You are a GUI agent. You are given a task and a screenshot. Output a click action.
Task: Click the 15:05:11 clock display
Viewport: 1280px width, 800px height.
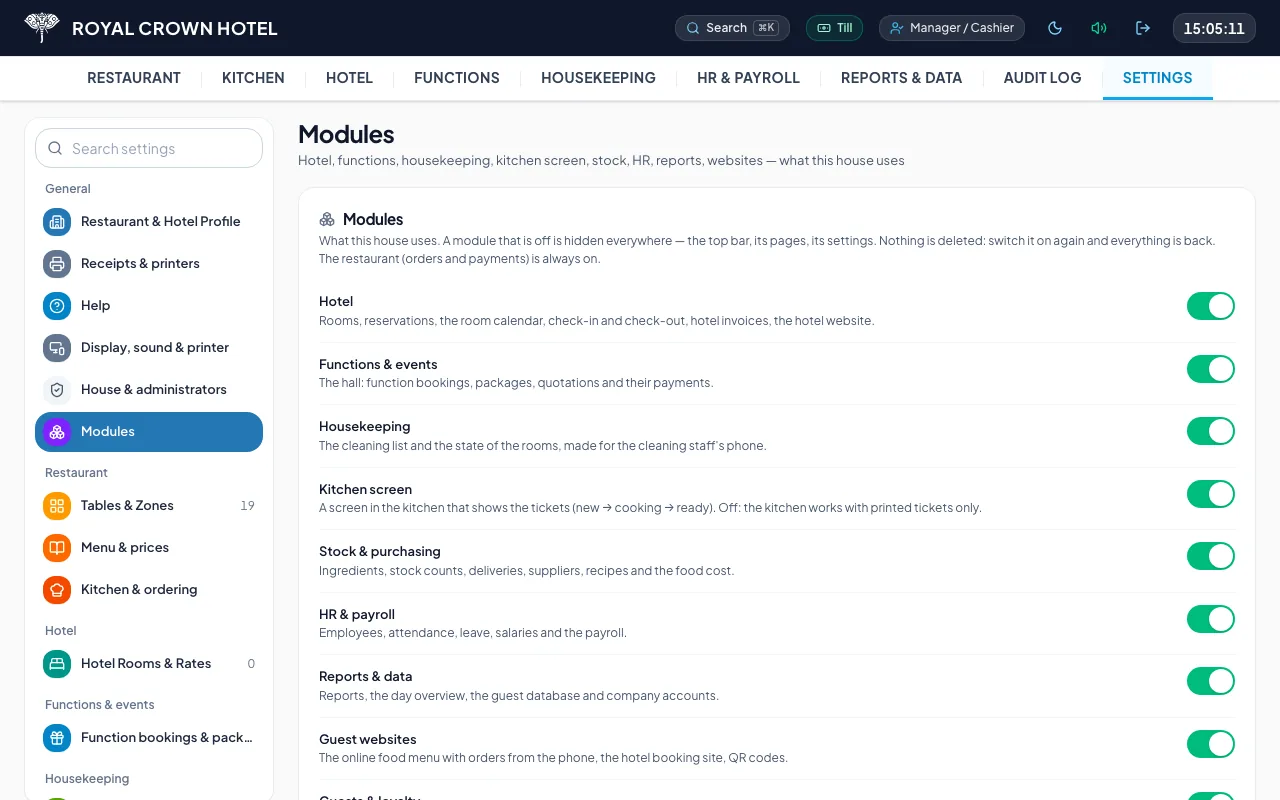[1214, 28]
